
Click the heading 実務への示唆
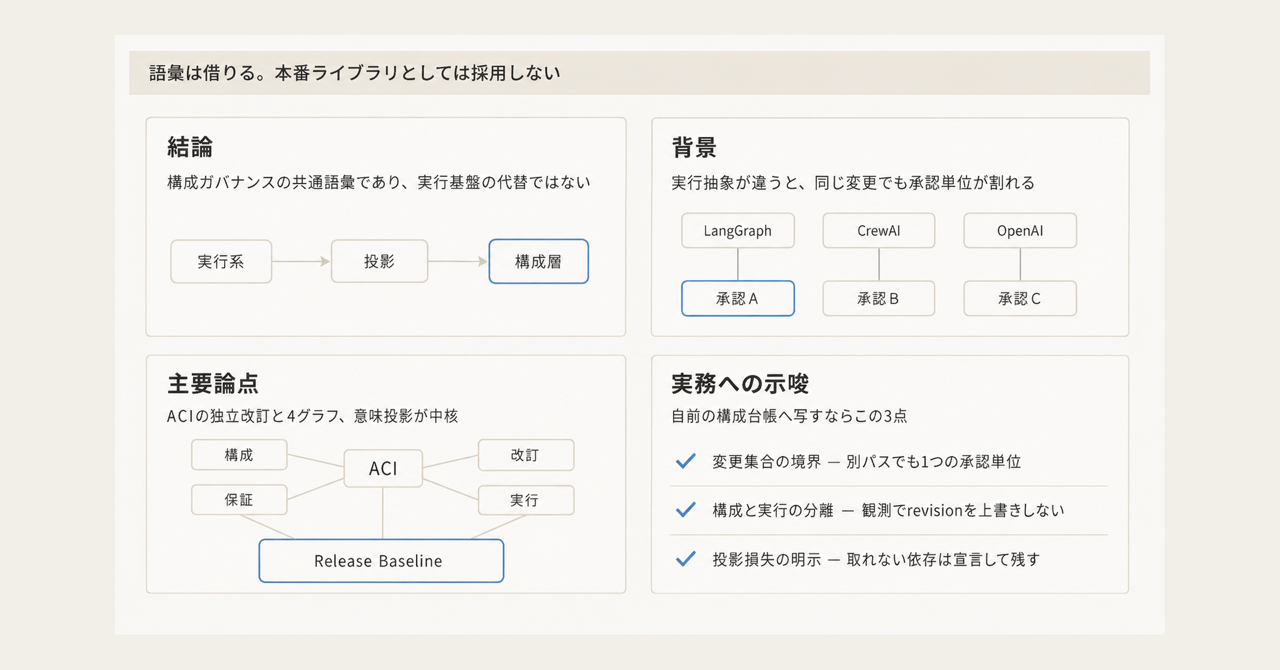[x=740, y=384]
